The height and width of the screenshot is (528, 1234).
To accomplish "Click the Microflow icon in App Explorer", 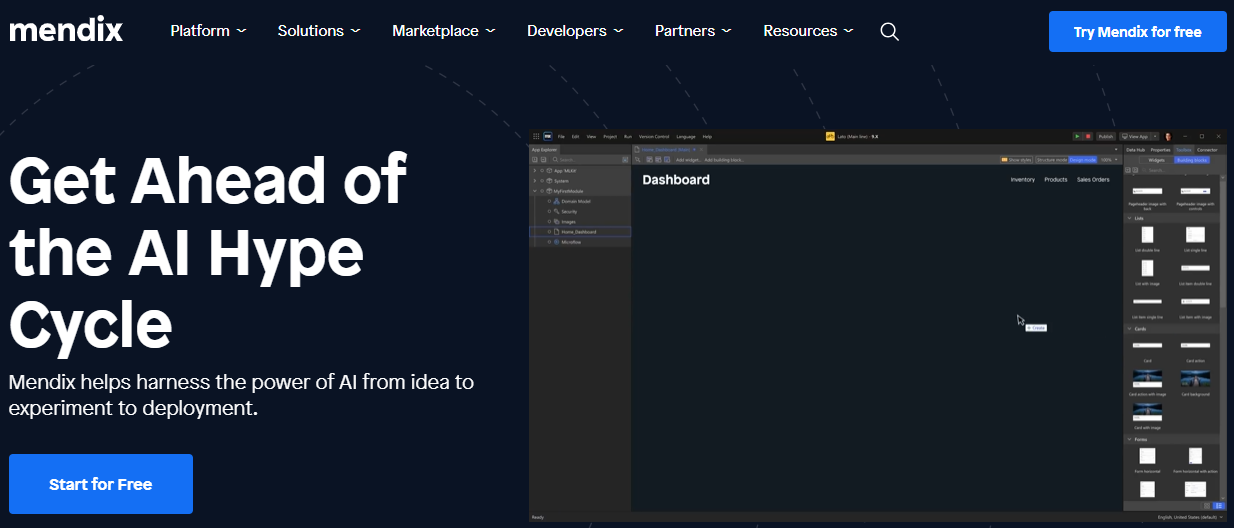I will tap(556, 242).
